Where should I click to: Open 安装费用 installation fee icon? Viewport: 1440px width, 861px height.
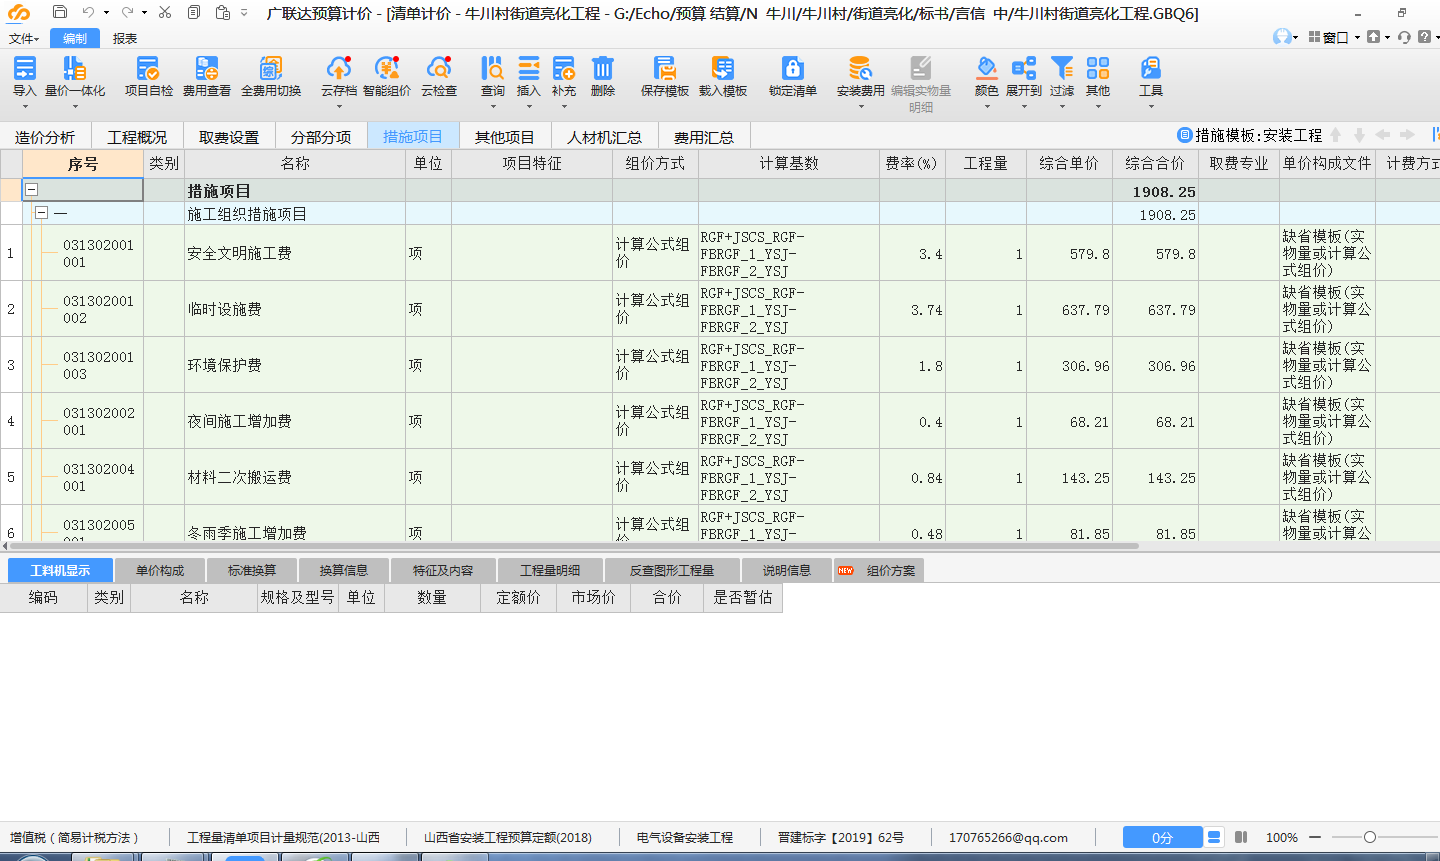[x=860, y=68]
